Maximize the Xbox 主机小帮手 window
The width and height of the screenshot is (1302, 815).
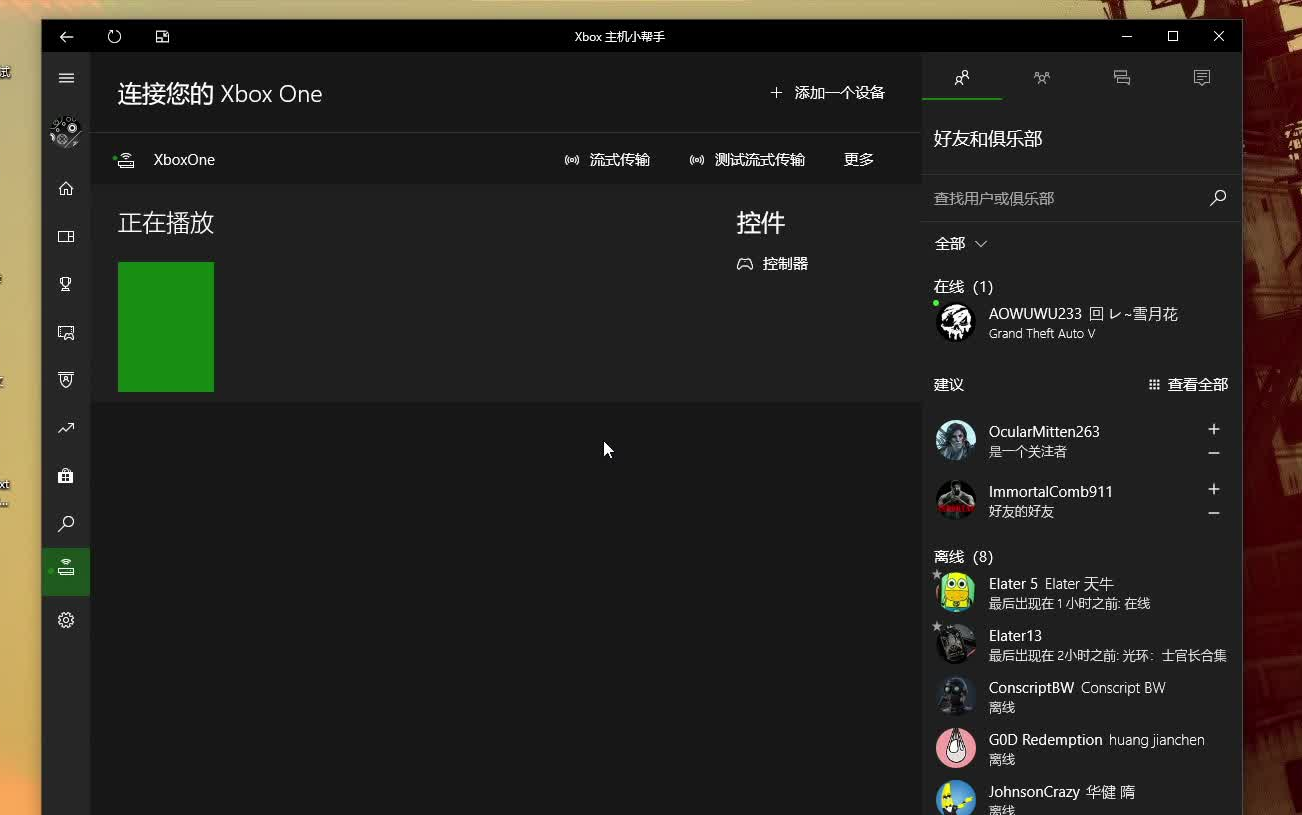point(1173,37)
